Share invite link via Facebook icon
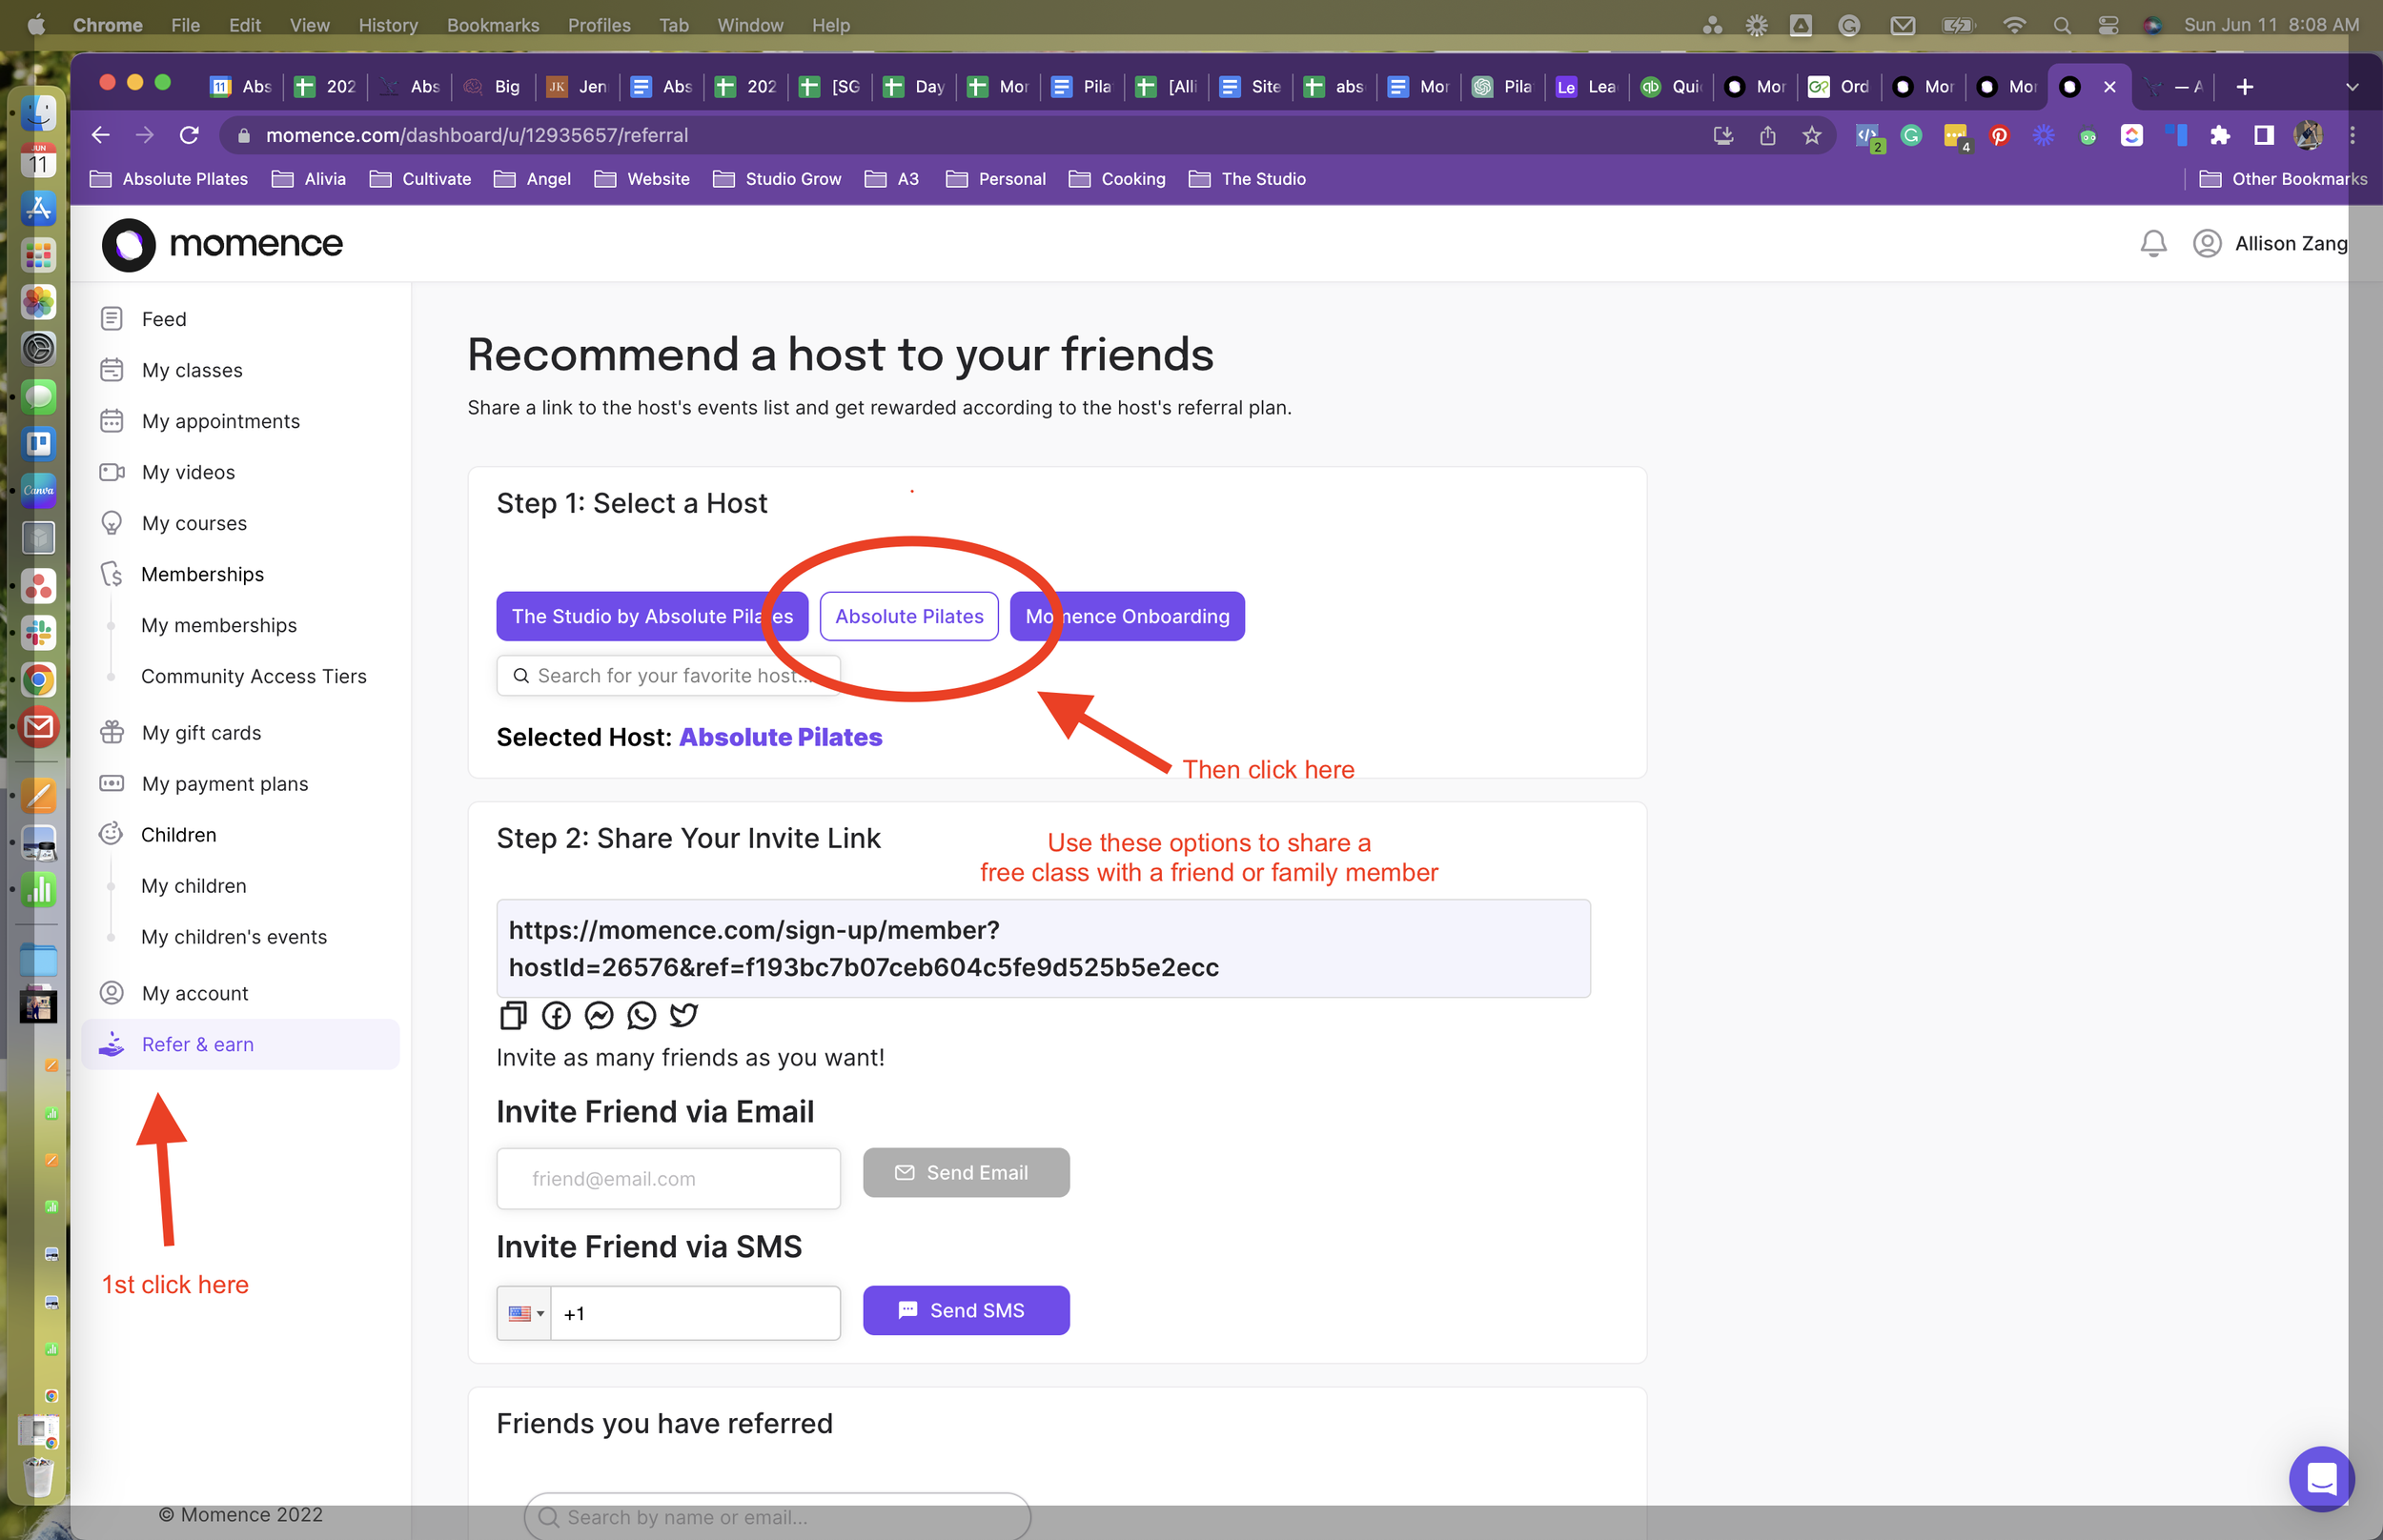The image size is (2383, 1540). click(556, 1015)
